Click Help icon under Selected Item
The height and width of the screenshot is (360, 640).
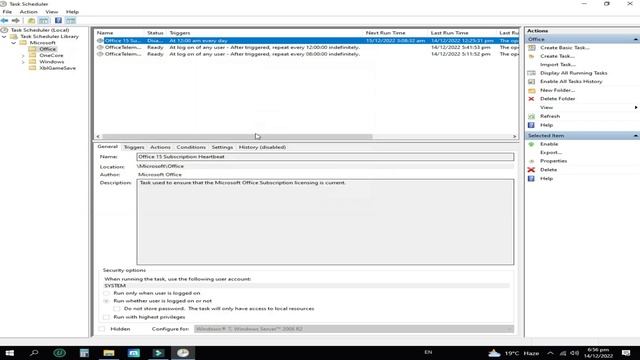(531, 178)
